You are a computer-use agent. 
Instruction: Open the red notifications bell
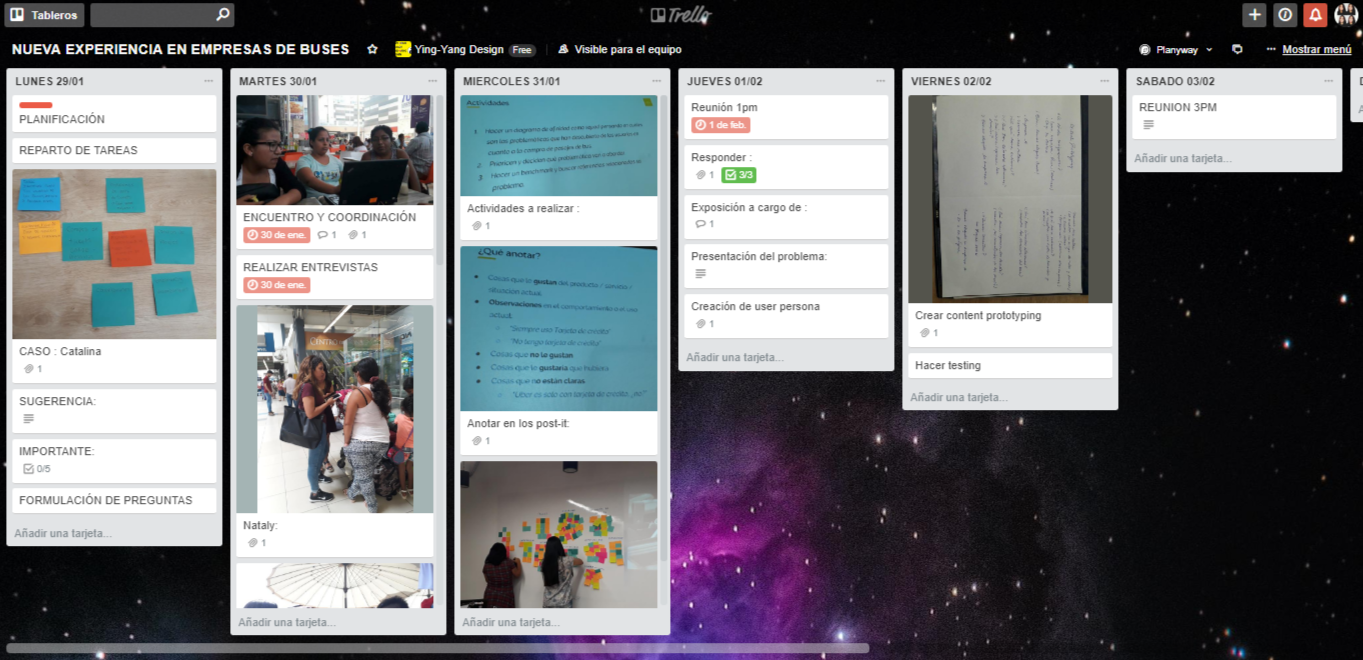click(x=1315, y=15)
